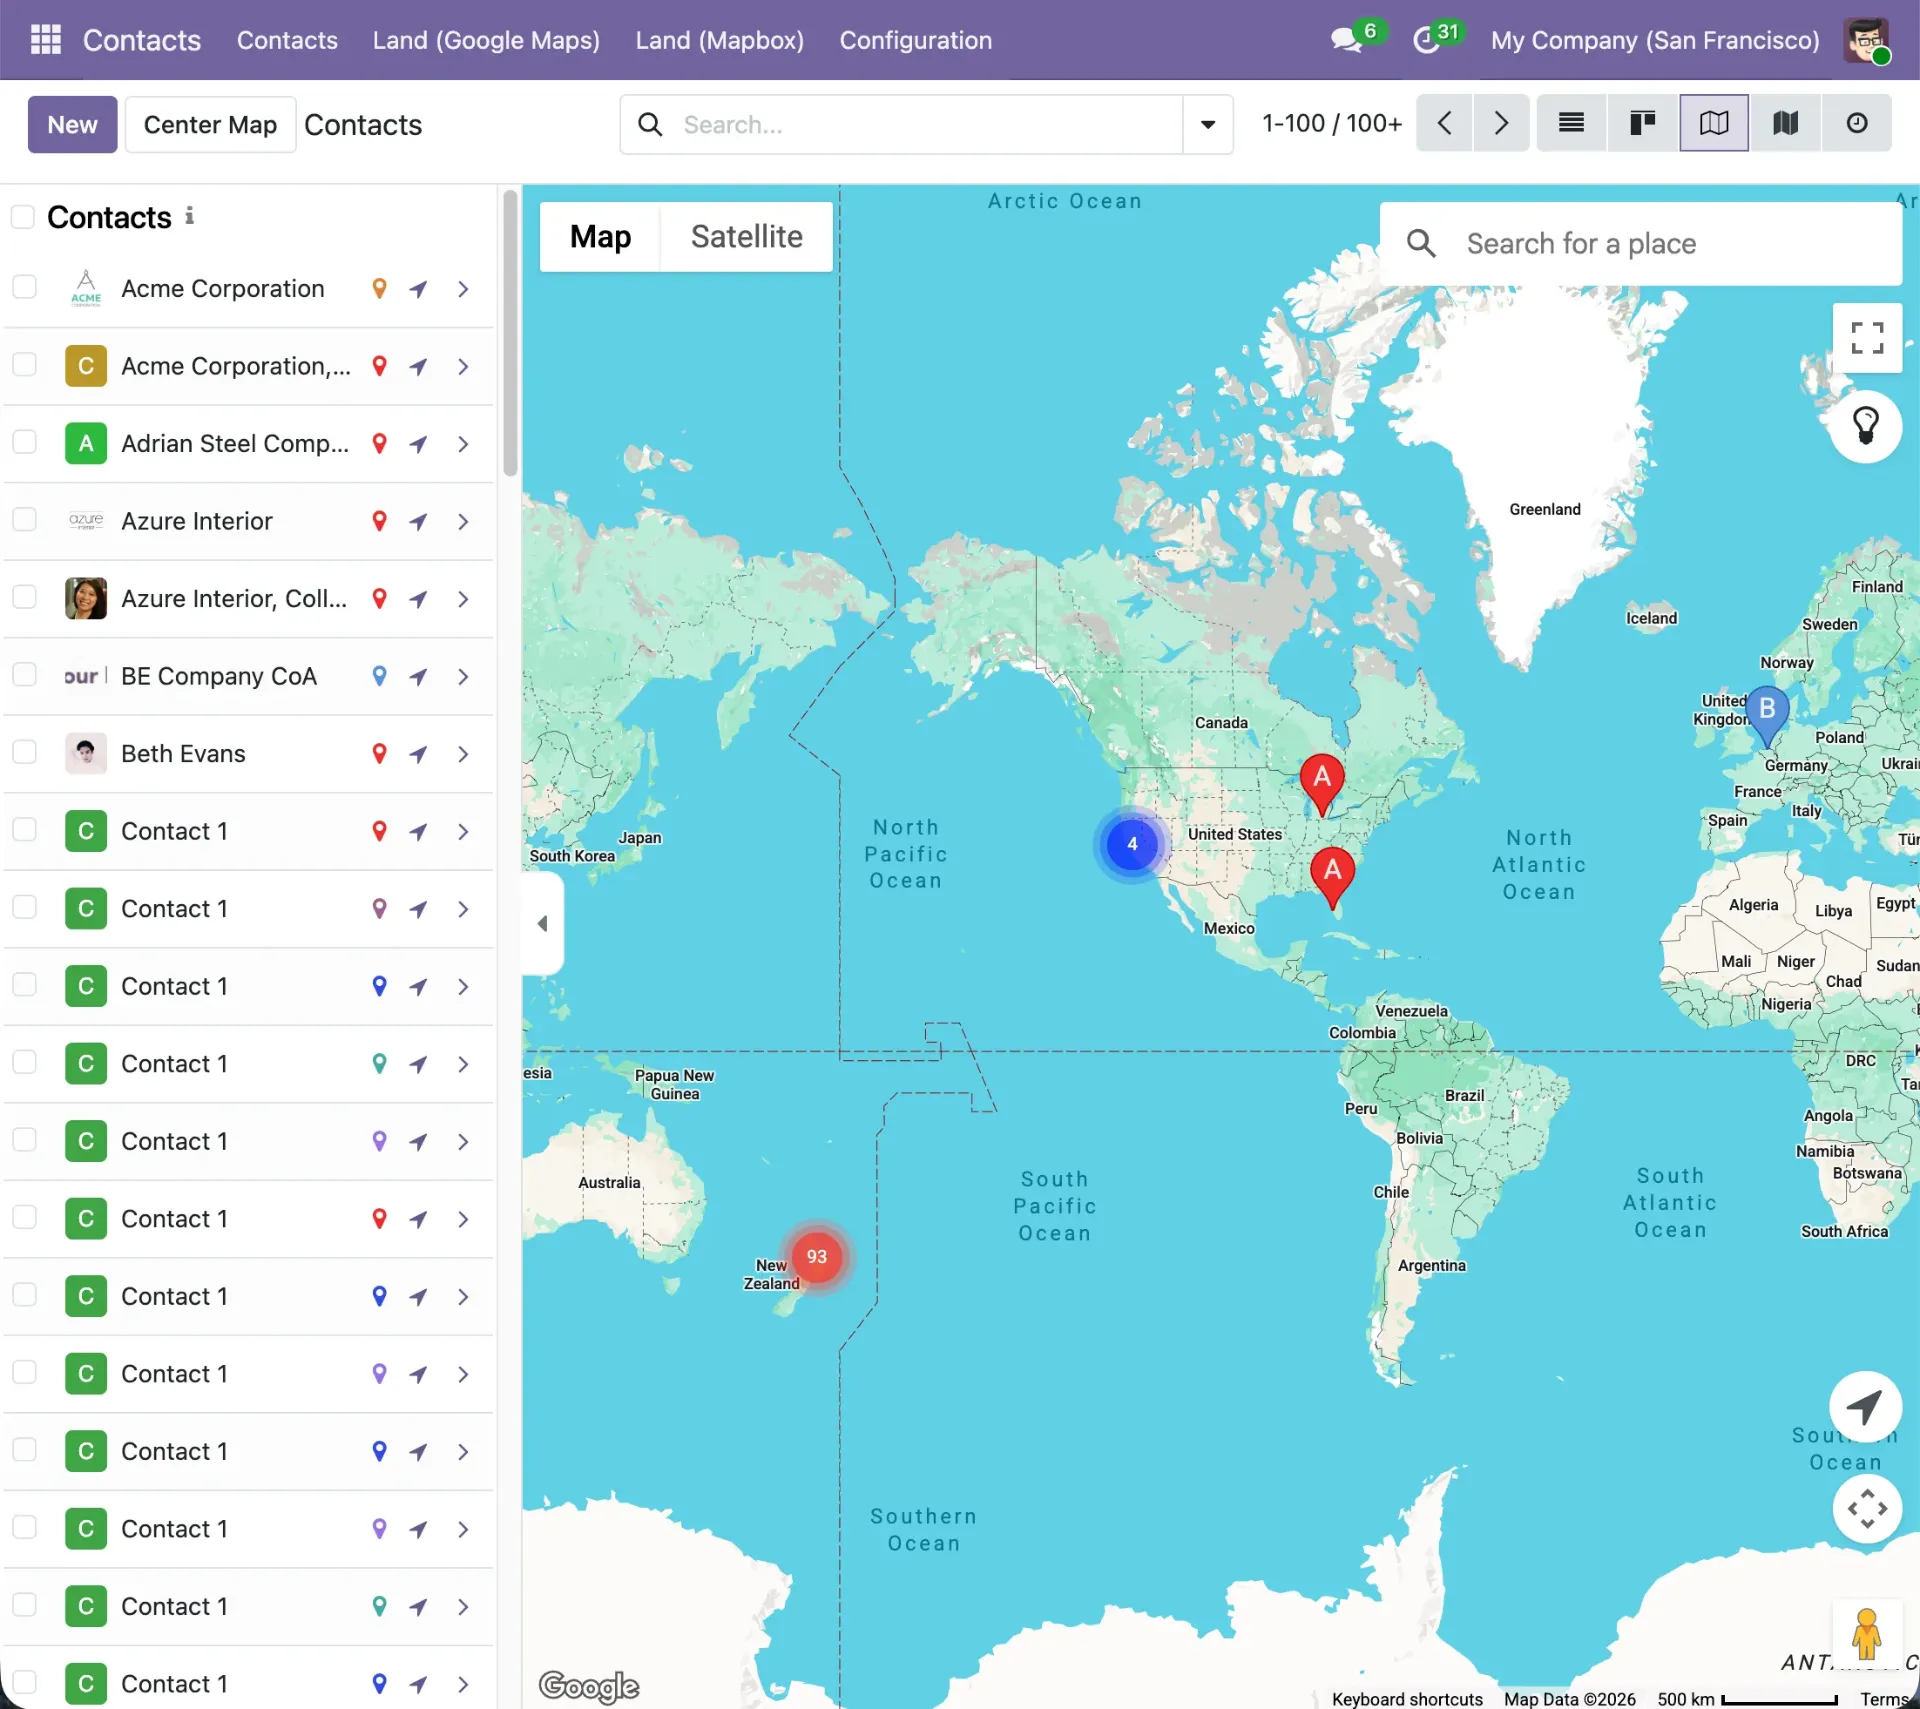Click Azure Interior red marker pin icon

coord(379,521)
